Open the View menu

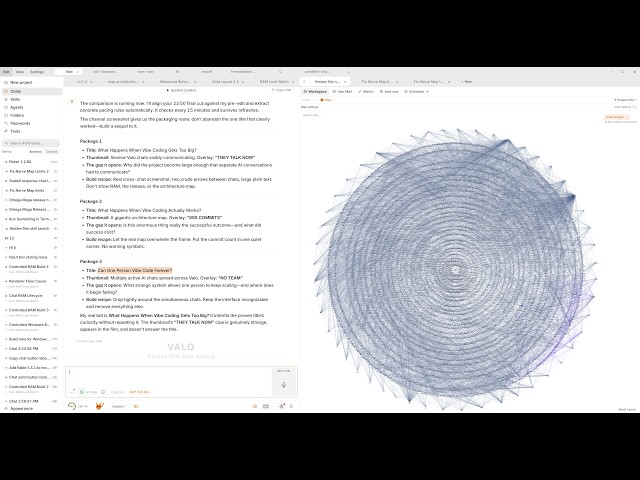point(20,72)
